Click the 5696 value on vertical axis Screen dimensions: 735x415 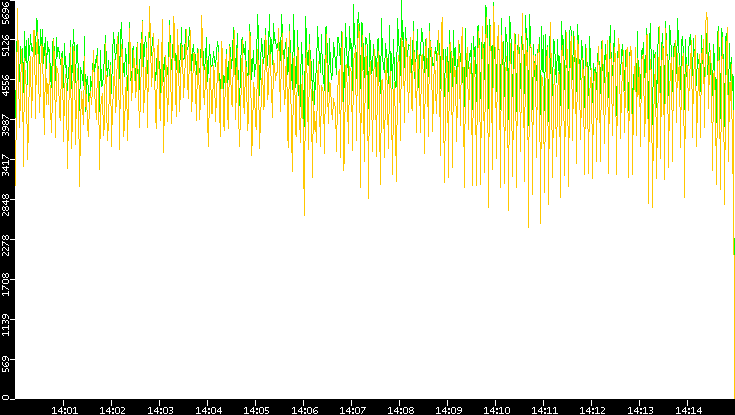(5, 12)
